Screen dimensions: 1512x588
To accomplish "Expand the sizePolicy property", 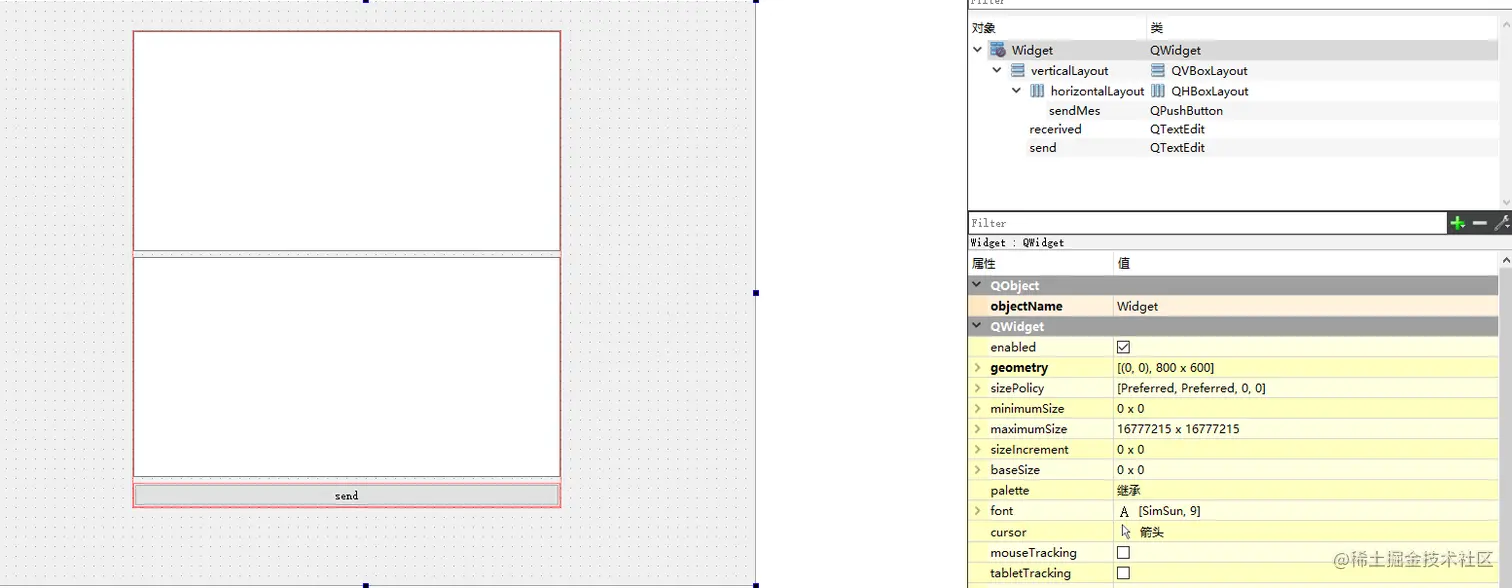I will (x=977, y=388).
